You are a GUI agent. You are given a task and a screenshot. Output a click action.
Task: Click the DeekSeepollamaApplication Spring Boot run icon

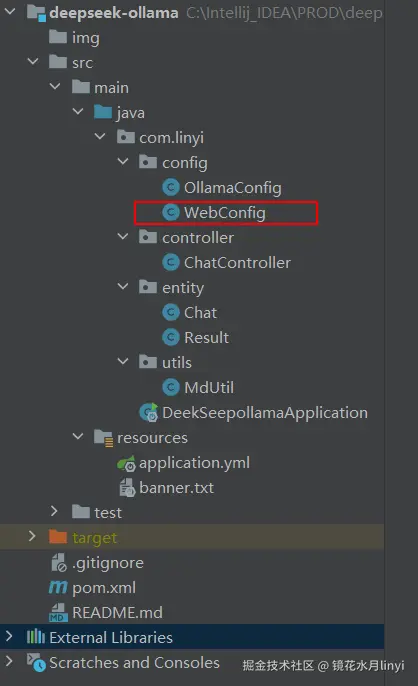(149, 413)
